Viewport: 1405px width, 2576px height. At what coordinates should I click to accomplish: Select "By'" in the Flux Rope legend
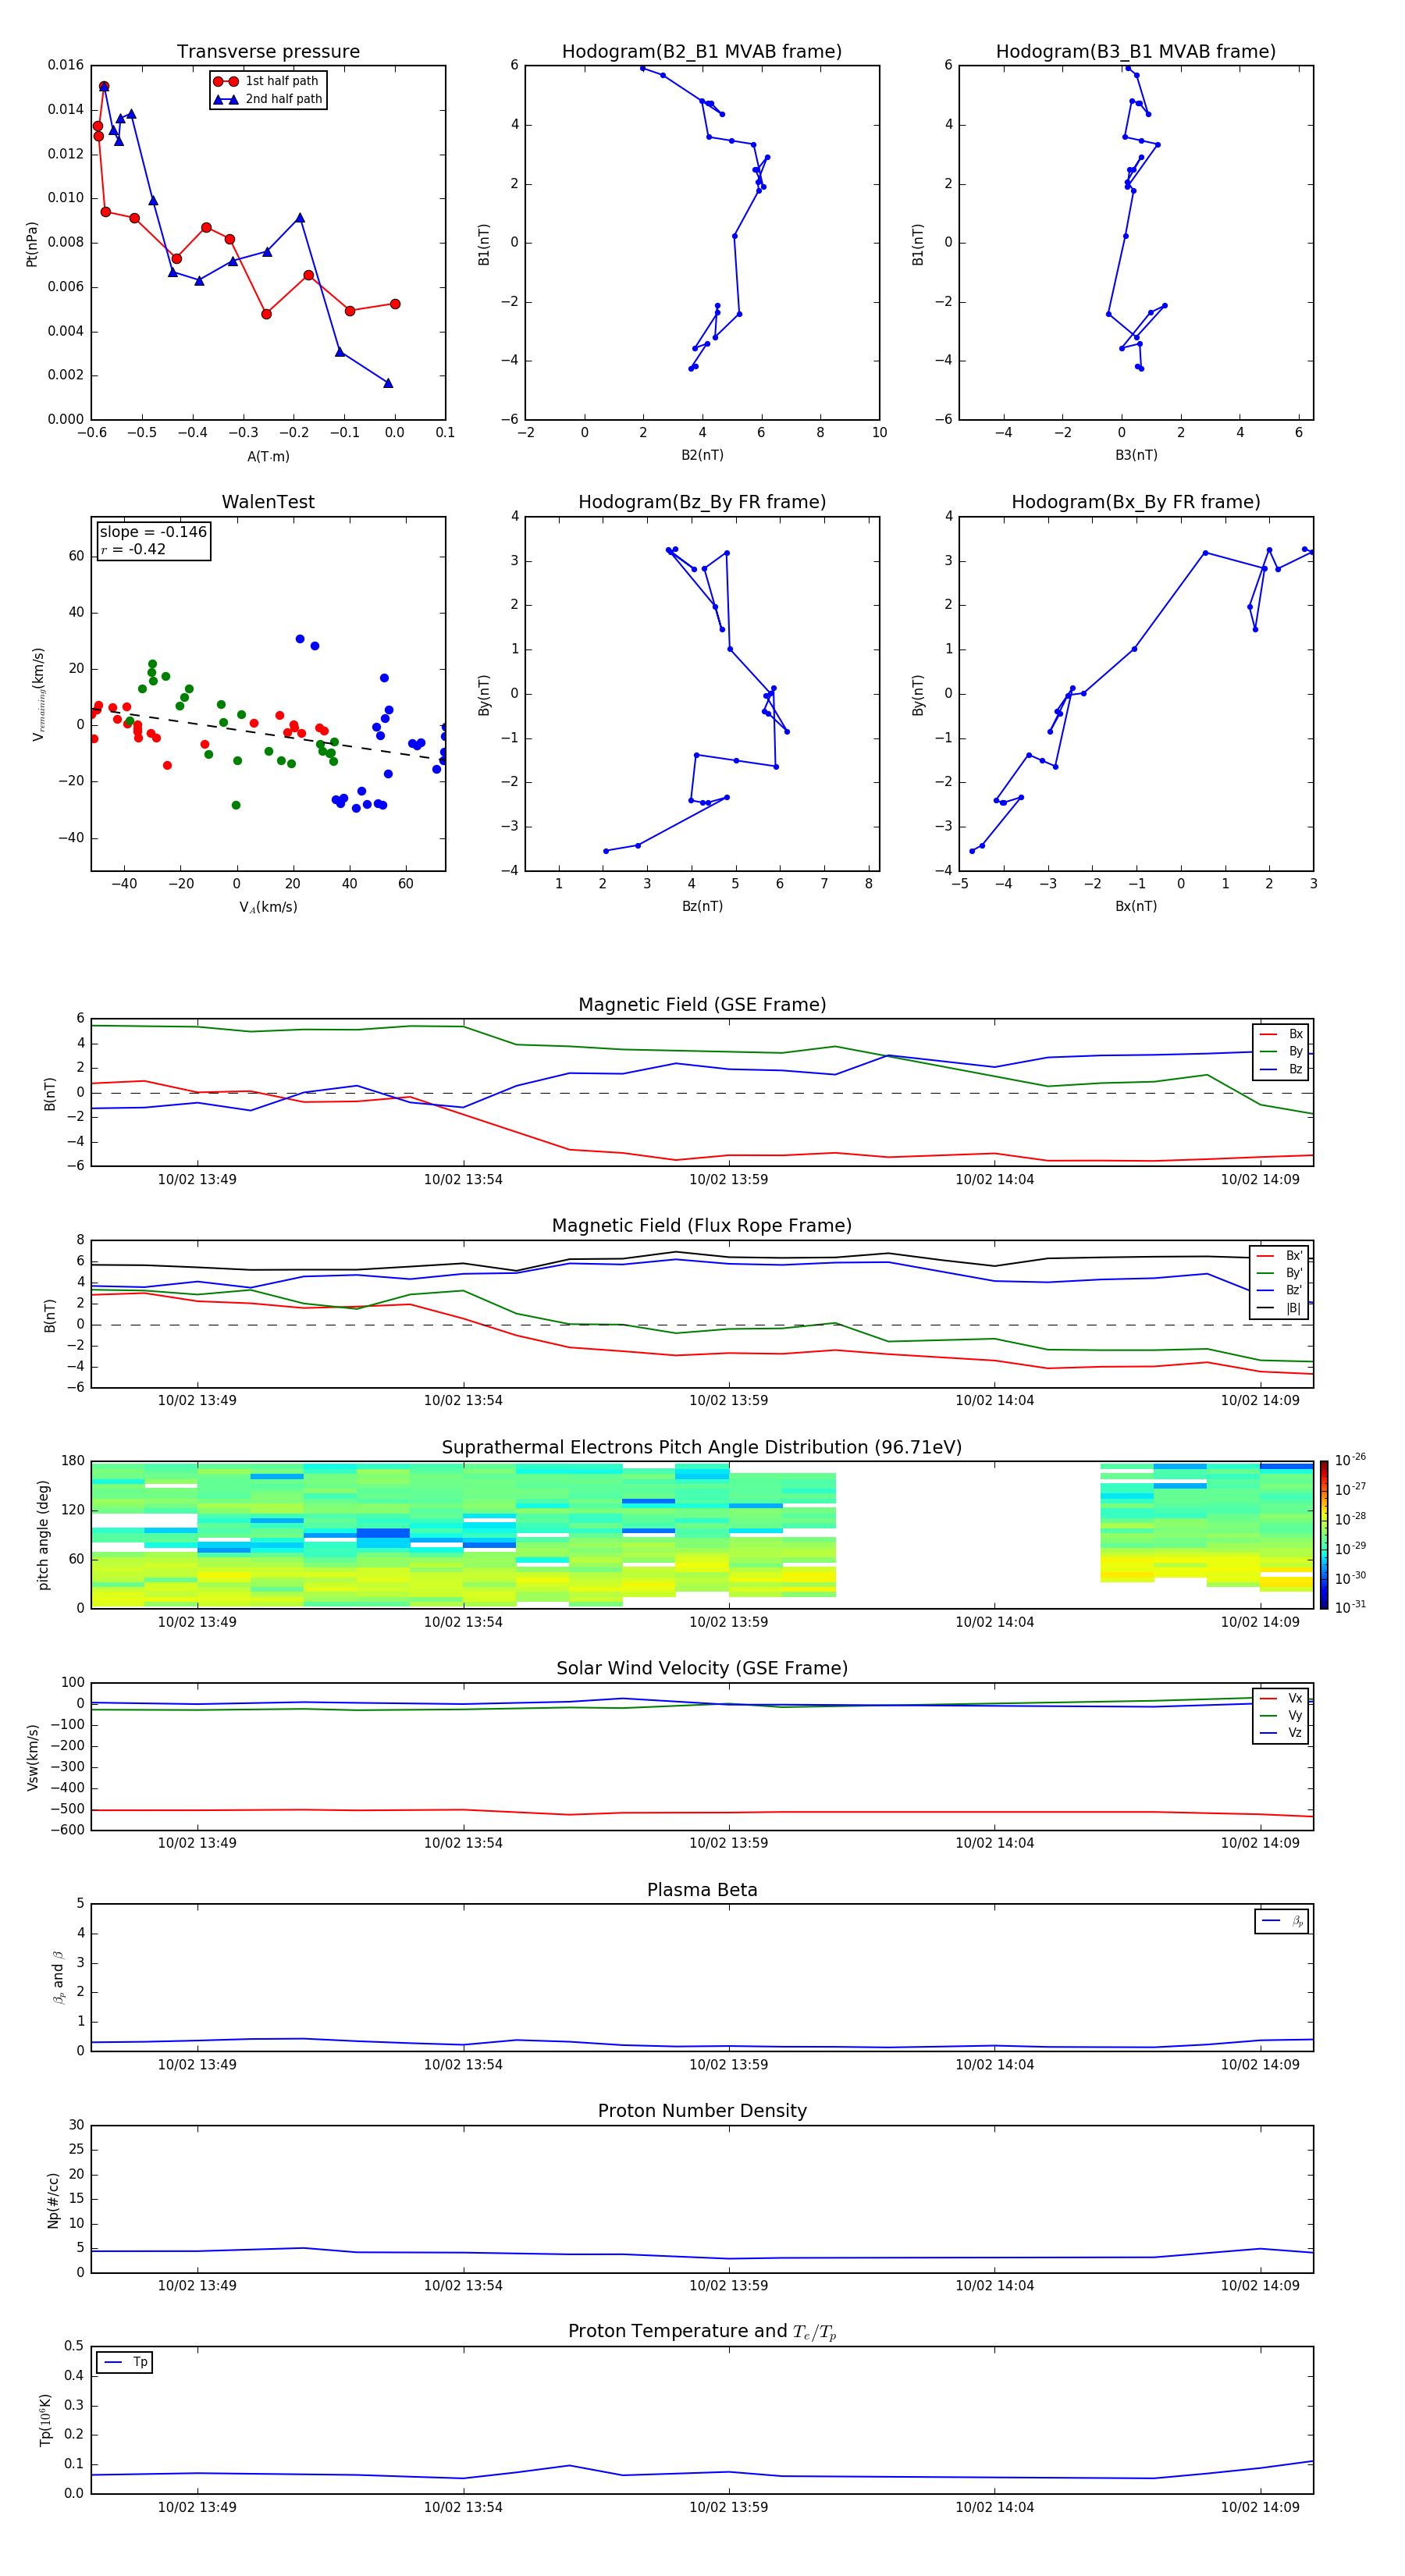[1280, 1273]
